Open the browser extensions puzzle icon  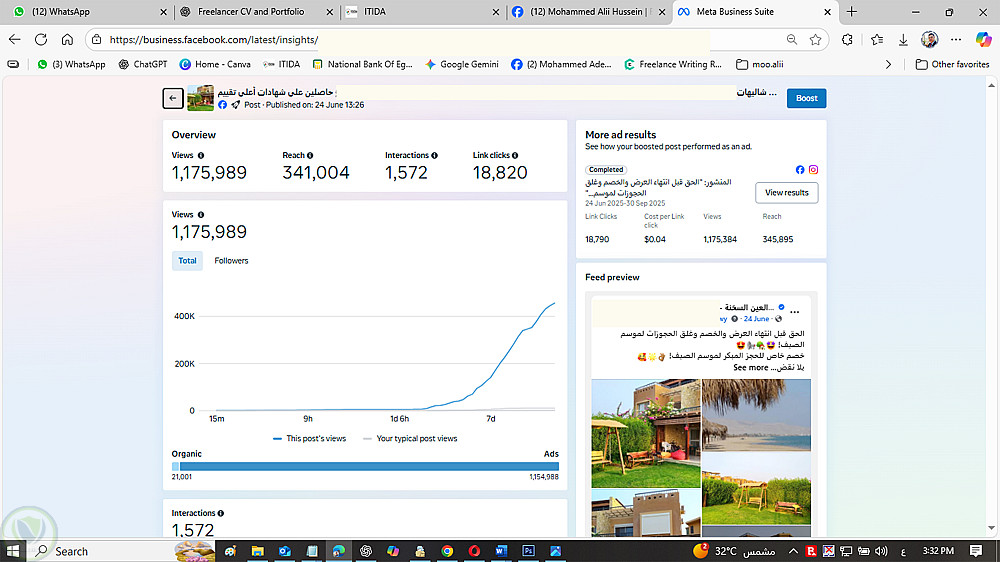pyautogui.click(x=847, y=40)
